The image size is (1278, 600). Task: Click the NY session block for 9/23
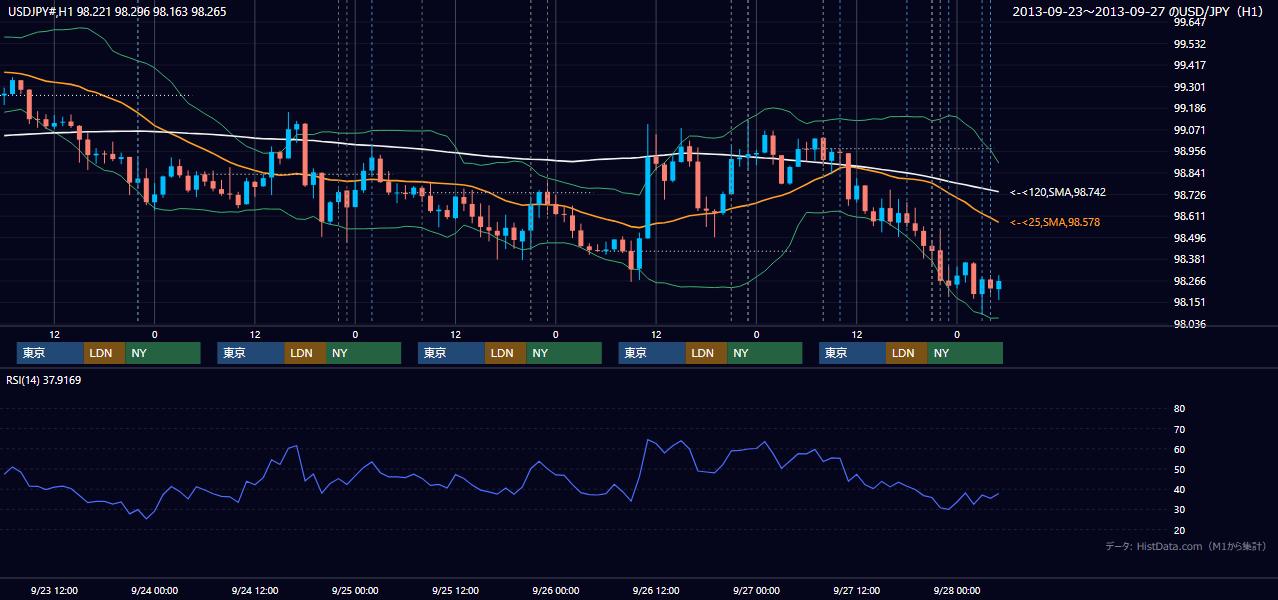pyautogui.click(x=163, y=353)
